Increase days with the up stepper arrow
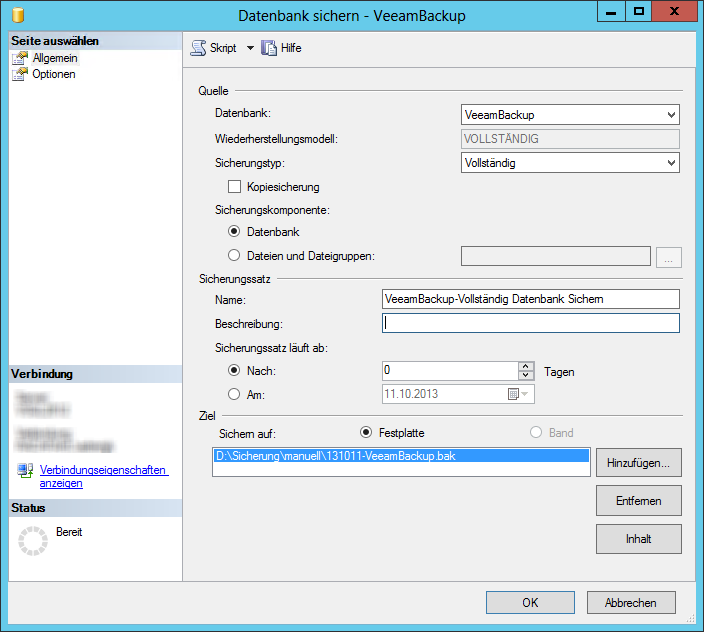 tap(526, 366)
